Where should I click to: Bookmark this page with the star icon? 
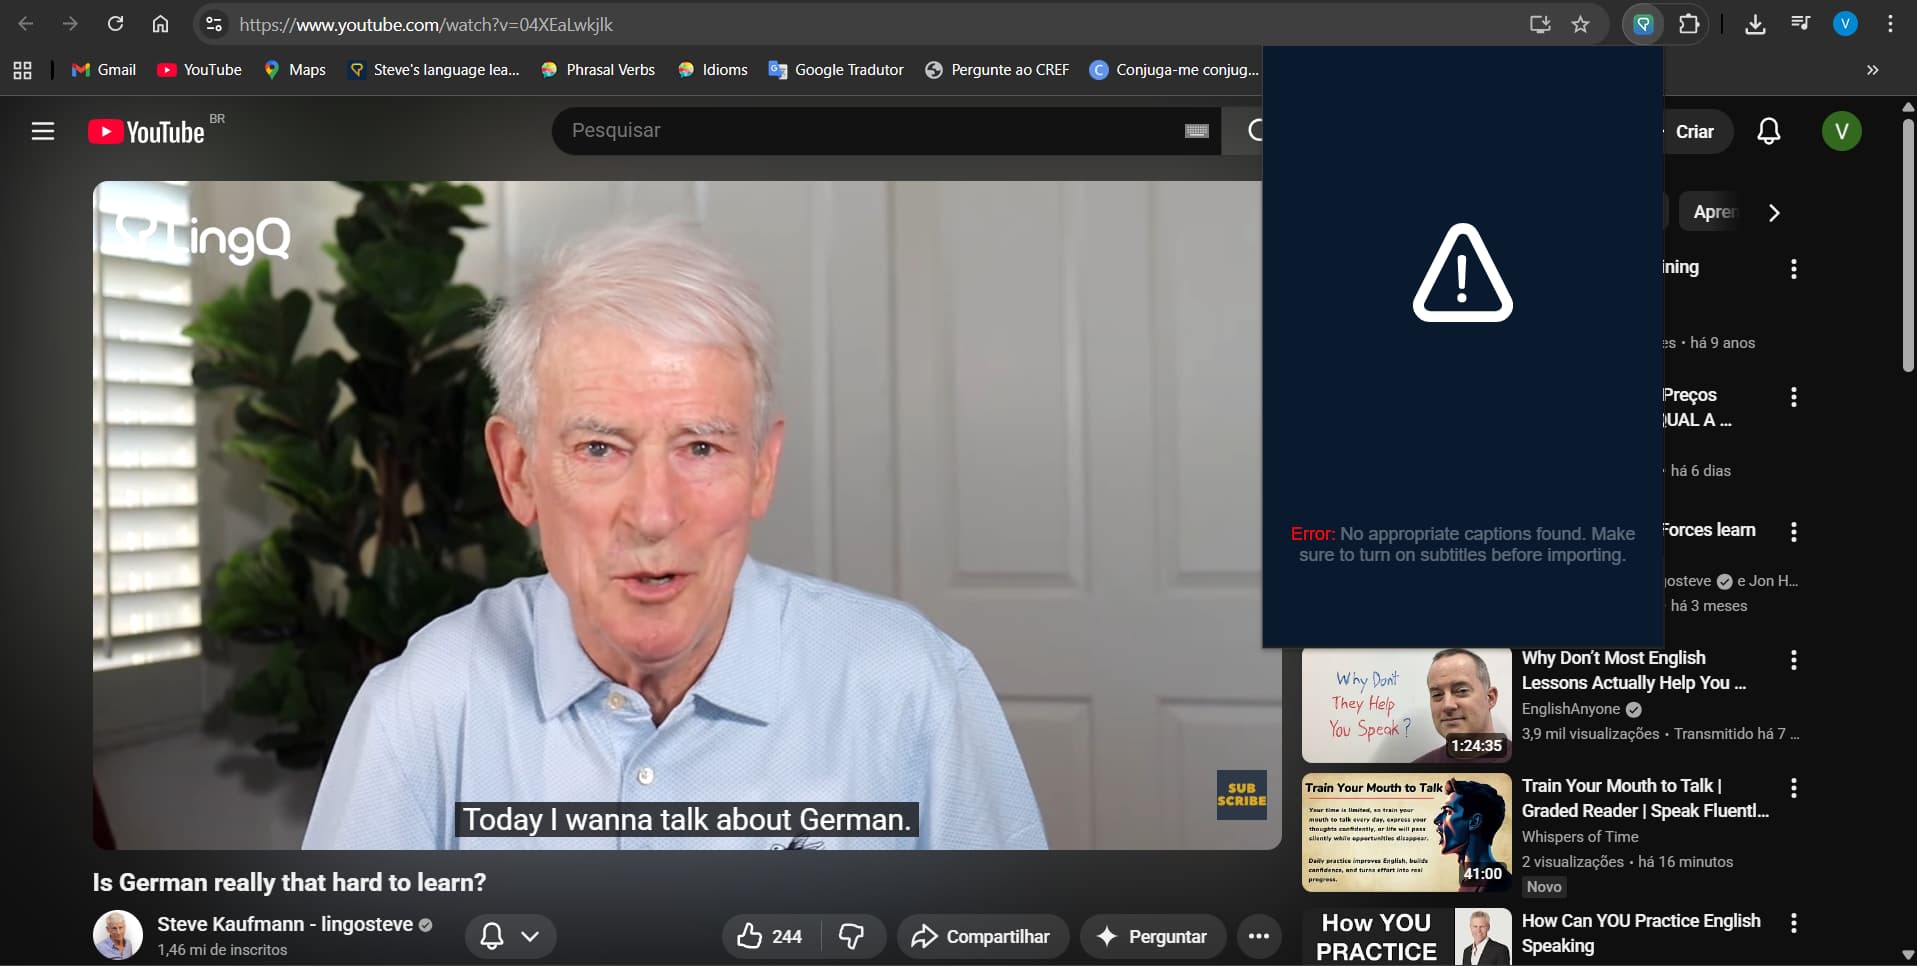[x=1580, y=25]
